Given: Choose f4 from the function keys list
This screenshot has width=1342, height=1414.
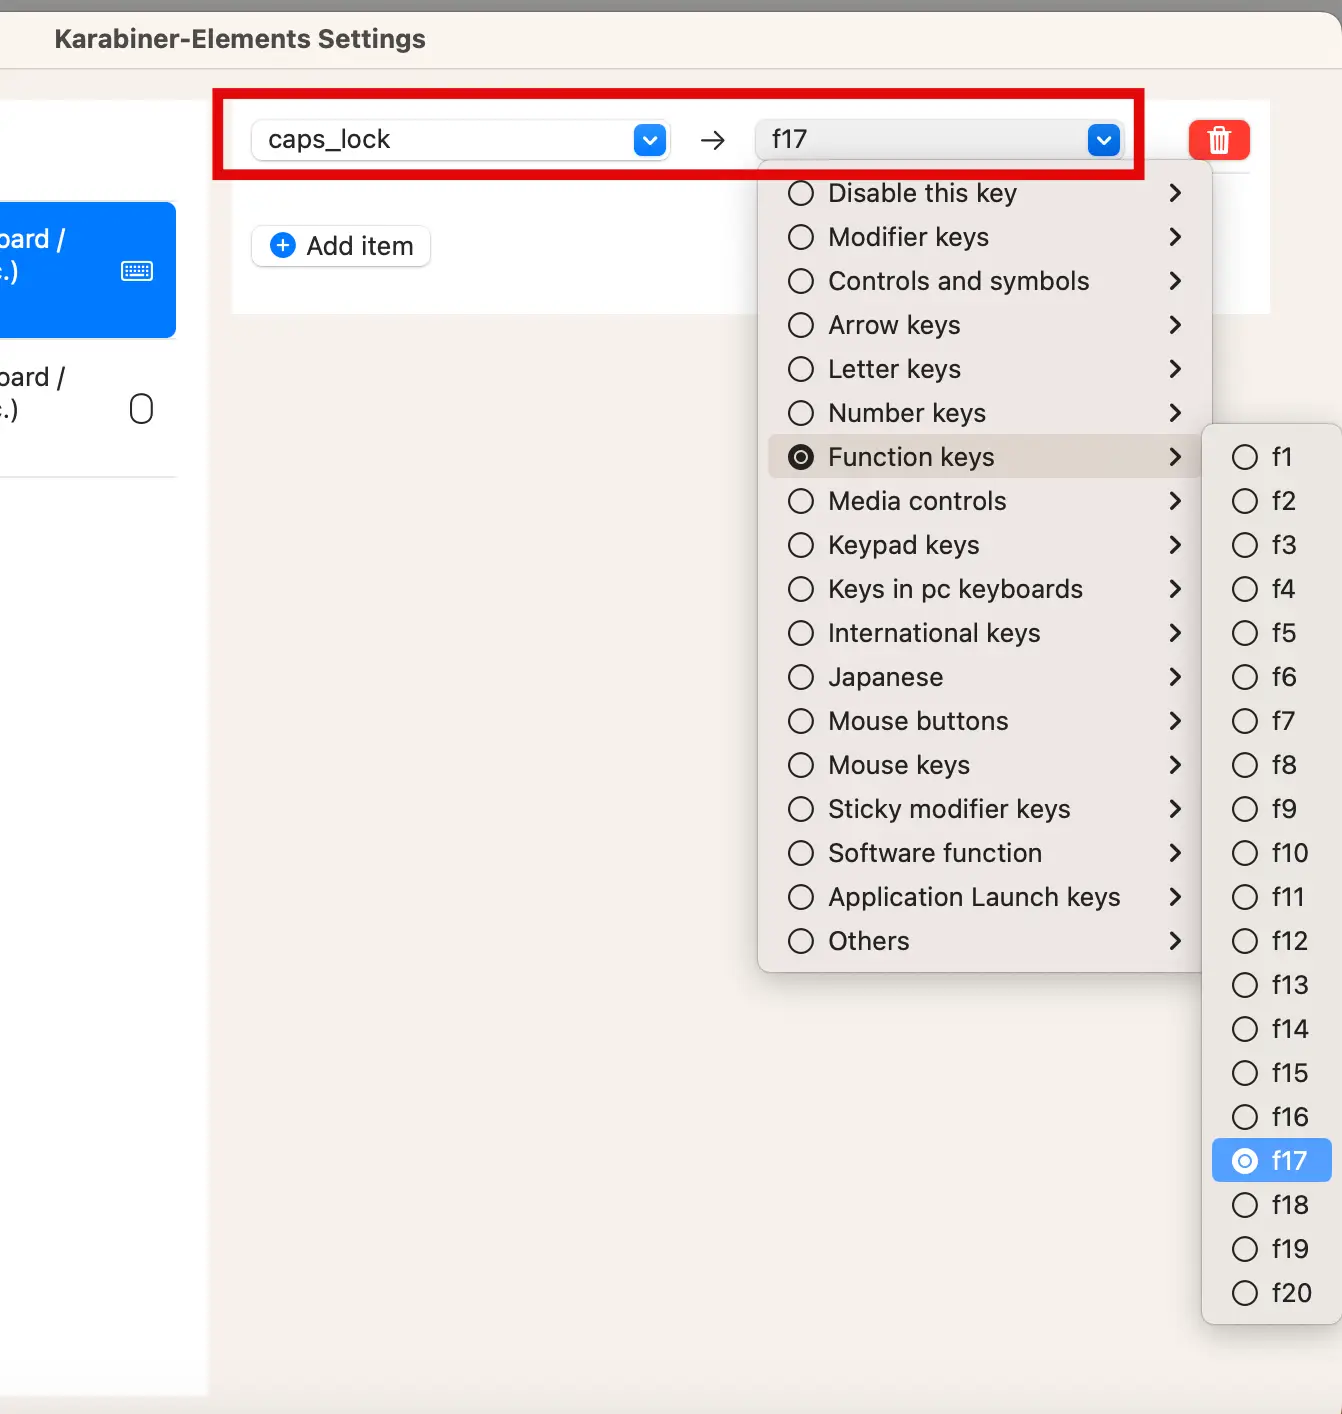Looking at the screenshot, I should click(x=1271, y=589).
